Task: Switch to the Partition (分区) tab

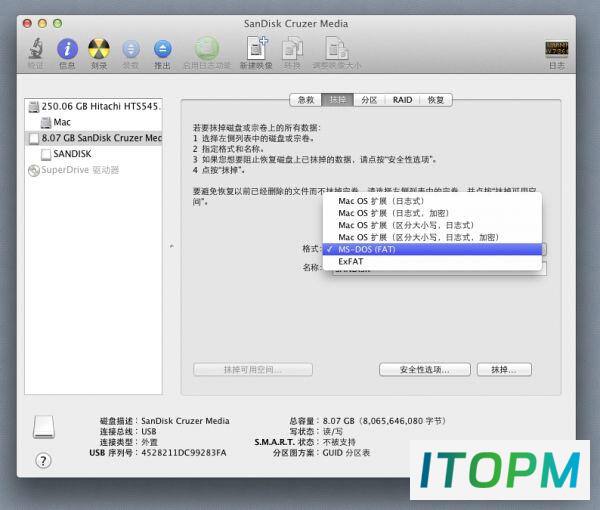Action: pos(369,100)
